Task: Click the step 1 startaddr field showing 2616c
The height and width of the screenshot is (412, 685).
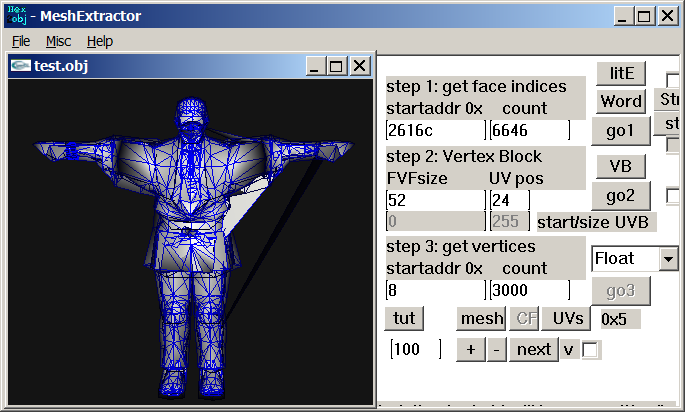Action: (x=436, y=130)
